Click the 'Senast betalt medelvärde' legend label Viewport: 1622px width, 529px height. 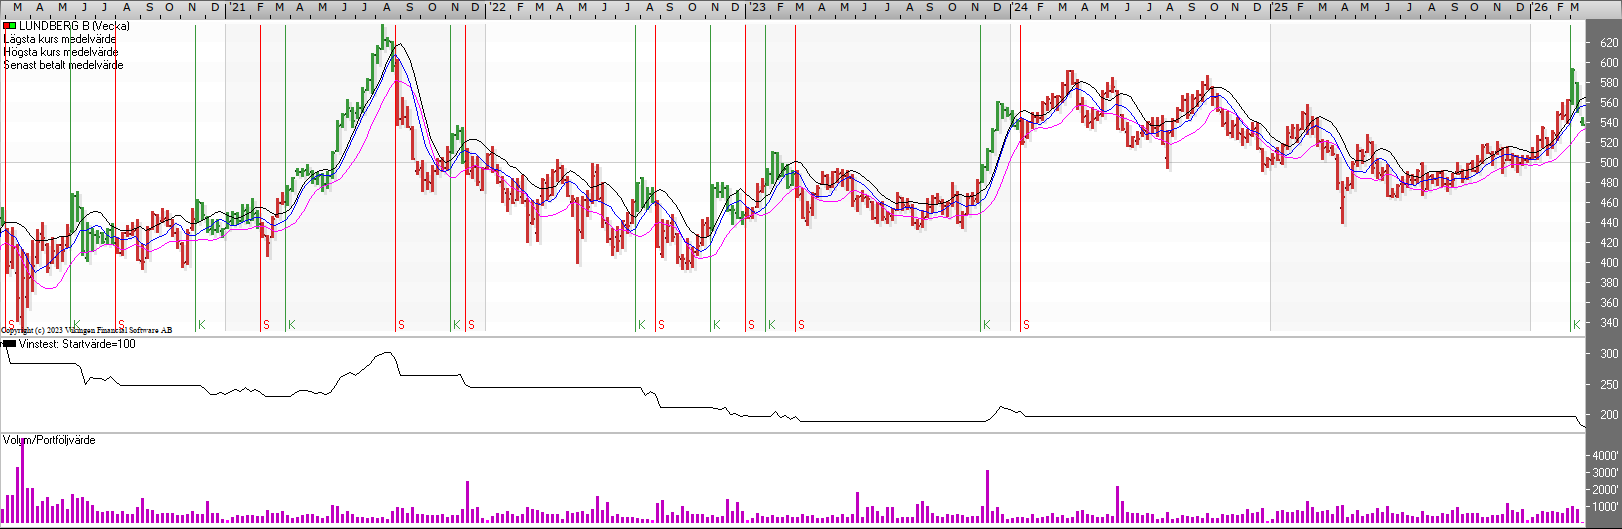[63, 65]
